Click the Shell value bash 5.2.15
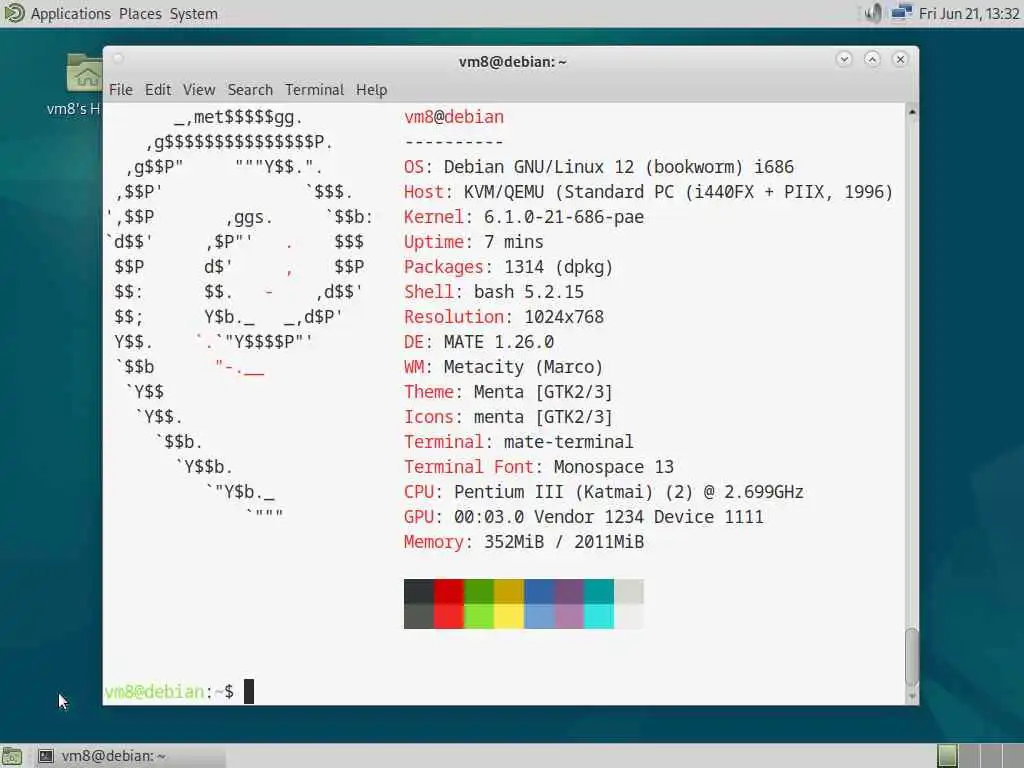Image resolution: width=1024 pixels, height=768 pixels. tap(528, 292)
